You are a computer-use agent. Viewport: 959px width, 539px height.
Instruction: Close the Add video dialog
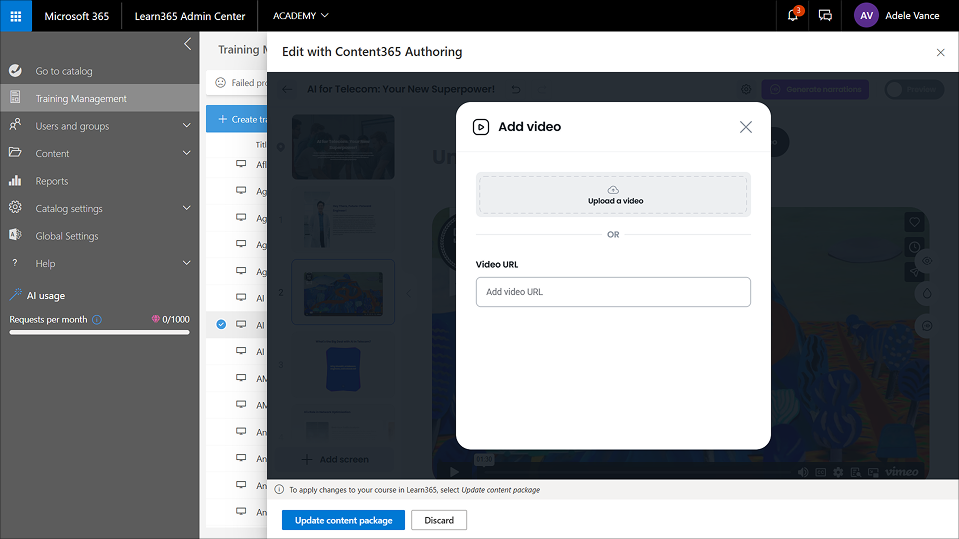point(745,127)
